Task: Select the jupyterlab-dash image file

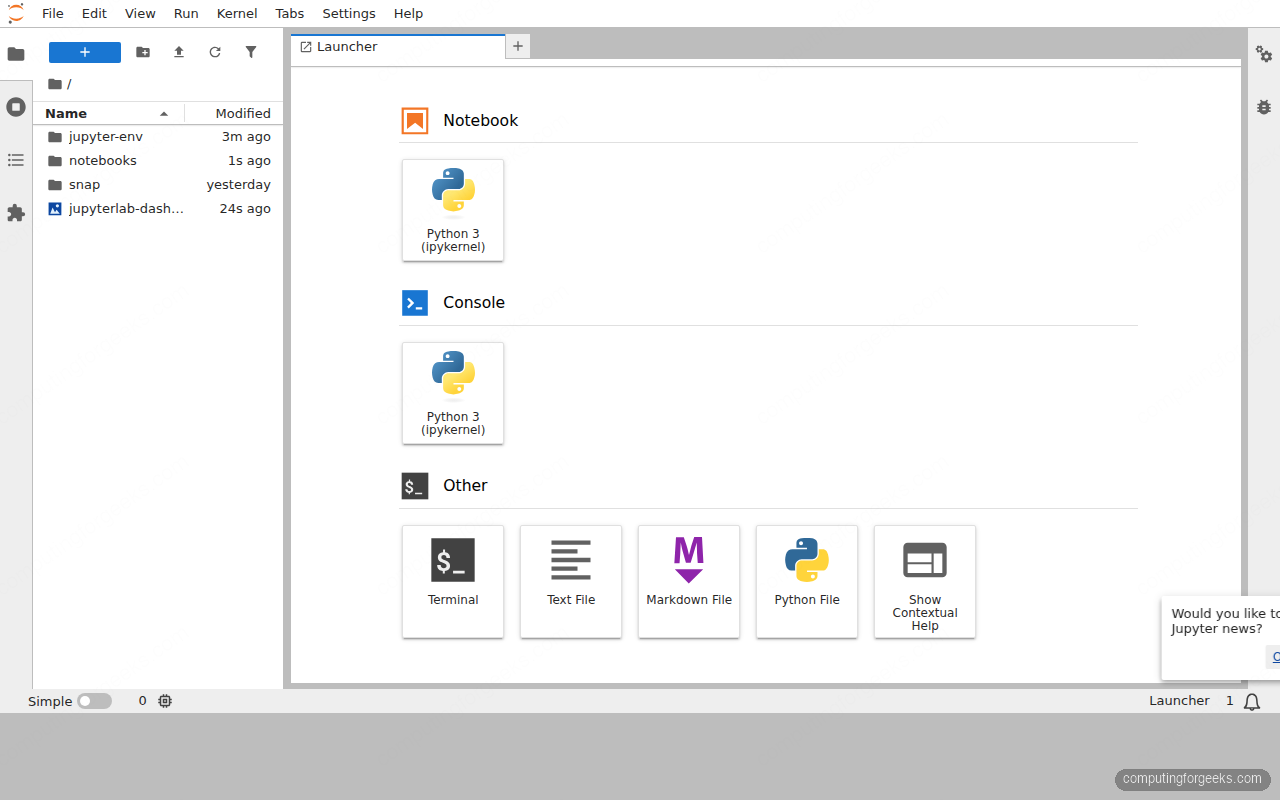Action: (x=159, y=208)
